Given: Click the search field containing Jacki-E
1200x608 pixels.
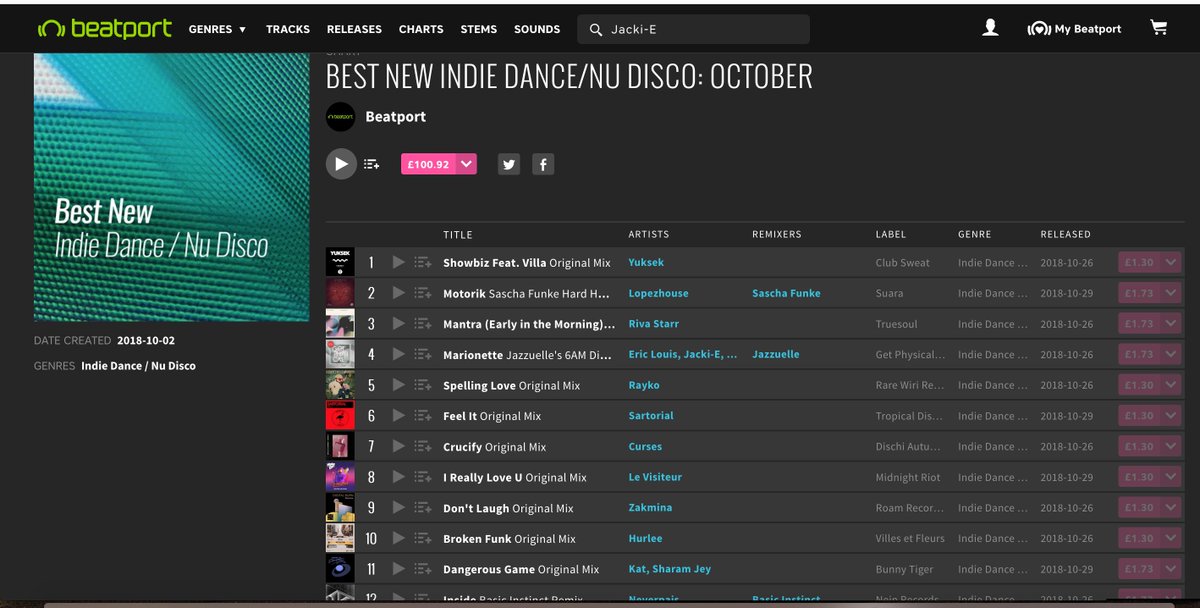Looking at the screenshot, I should (x=693, y=30).
